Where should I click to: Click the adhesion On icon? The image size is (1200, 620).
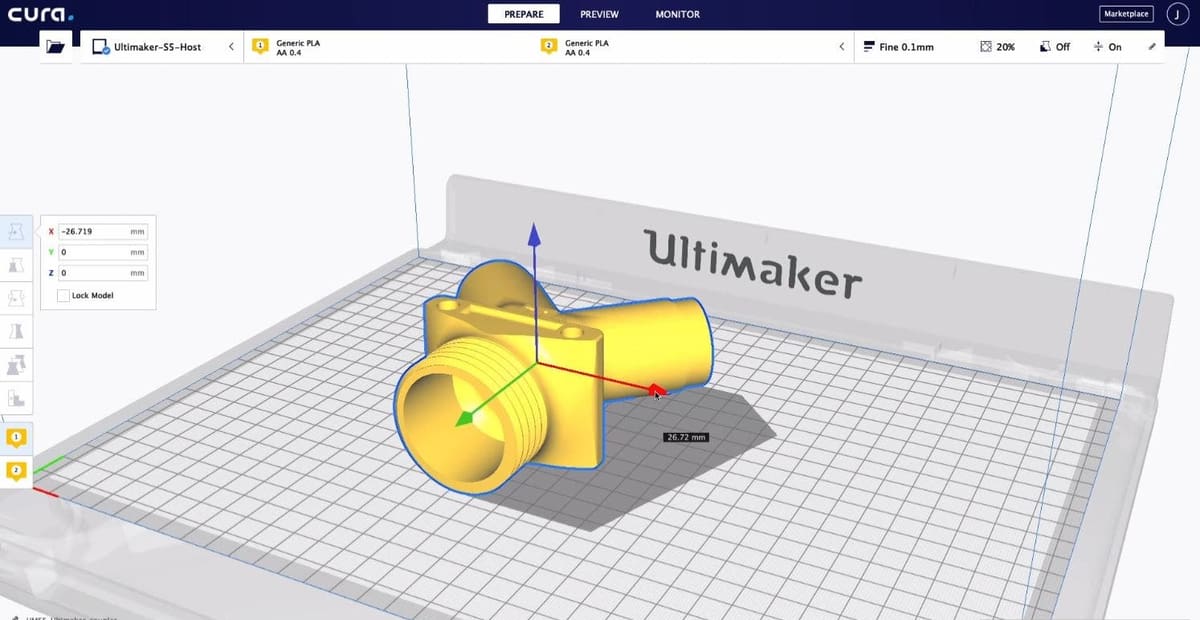pos(1099,47)
